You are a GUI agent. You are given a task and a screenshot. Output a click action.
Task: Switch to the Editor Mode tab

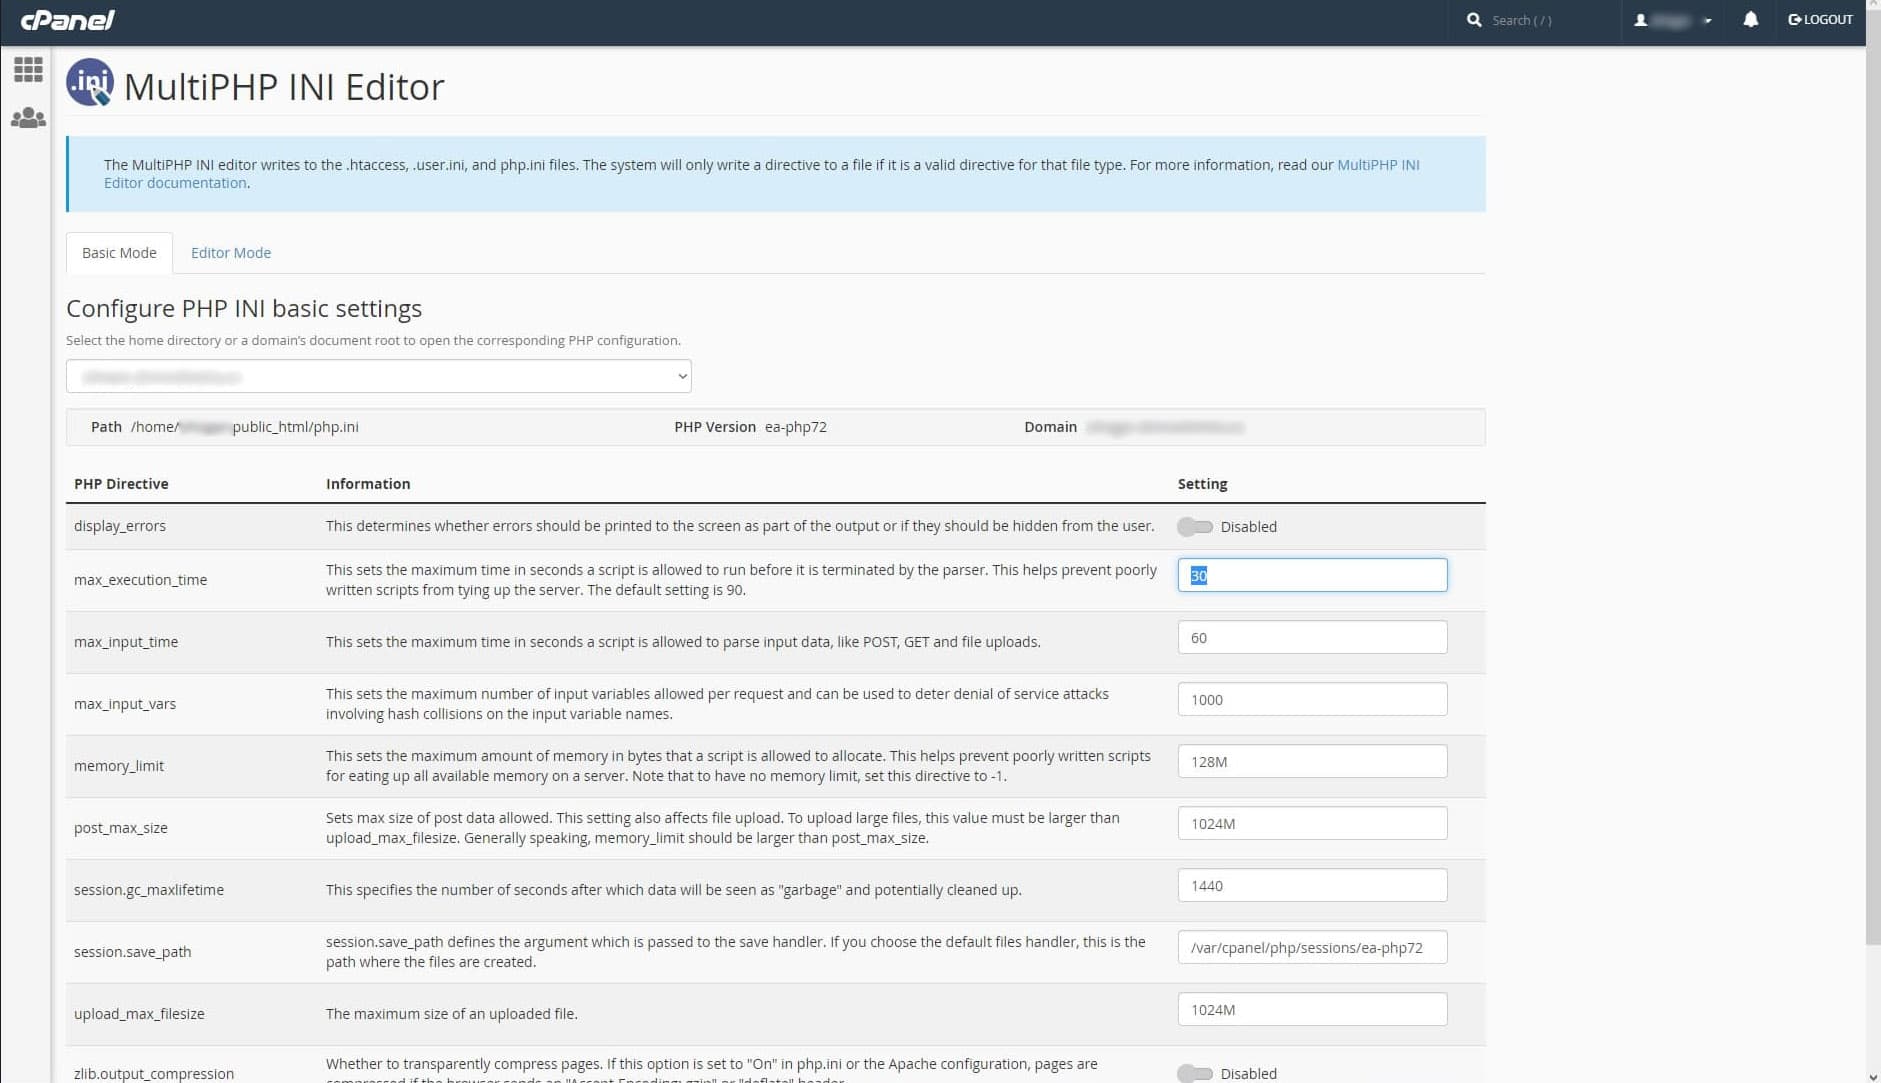coord(231,253)
